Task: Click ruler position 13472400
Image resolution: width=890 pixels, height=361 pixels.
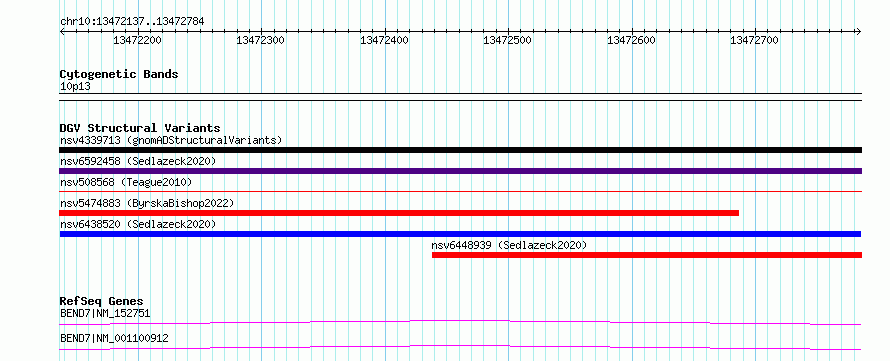Action: tap(384, 40)
